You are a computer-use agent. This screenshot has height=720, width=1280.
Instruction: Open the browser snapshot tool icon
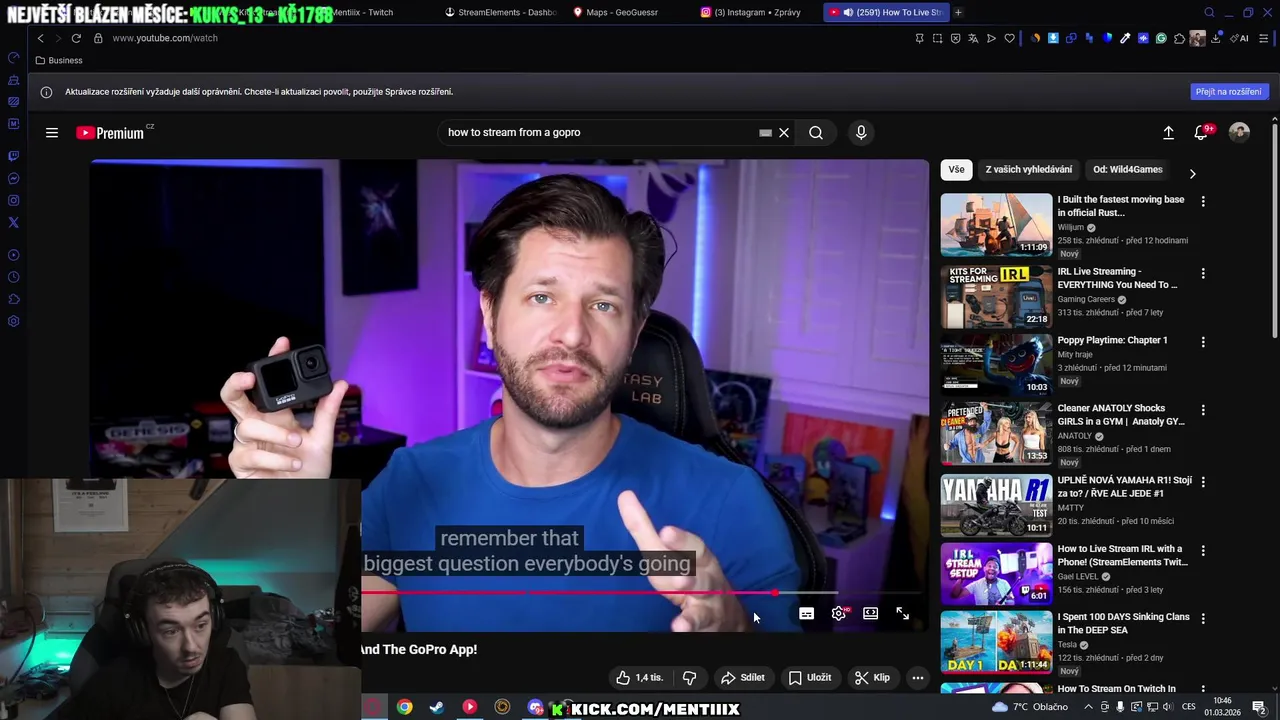[x=937, y=38]
